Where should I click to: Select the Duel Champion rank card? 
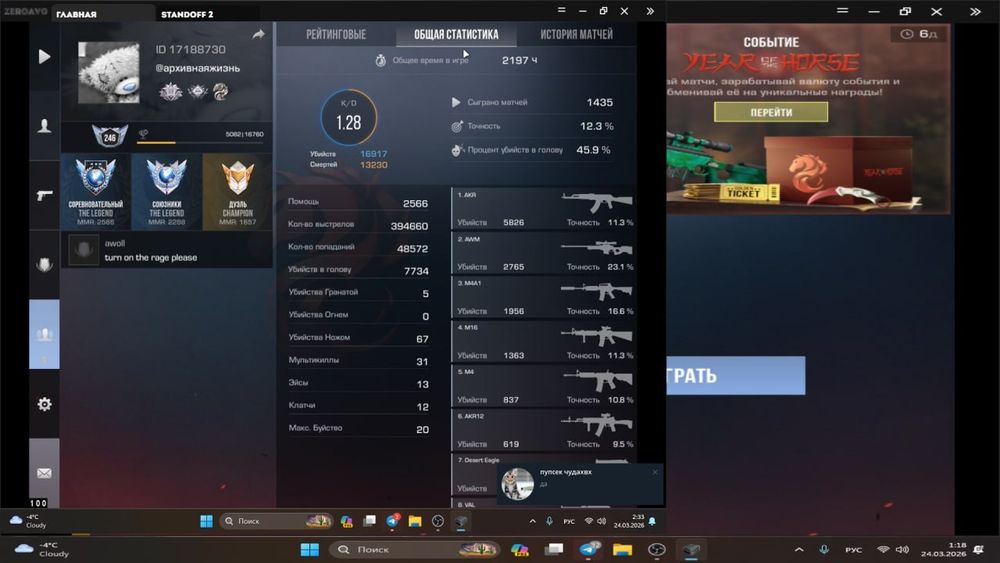[237, 191]
